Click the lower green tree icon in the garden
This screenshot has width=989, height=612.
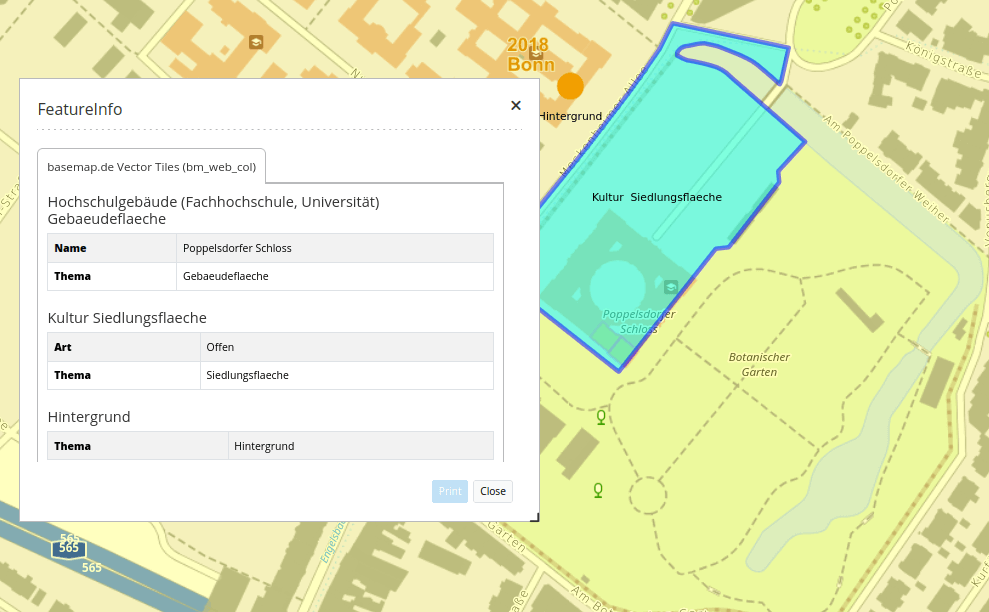click(x=598, y=489)
